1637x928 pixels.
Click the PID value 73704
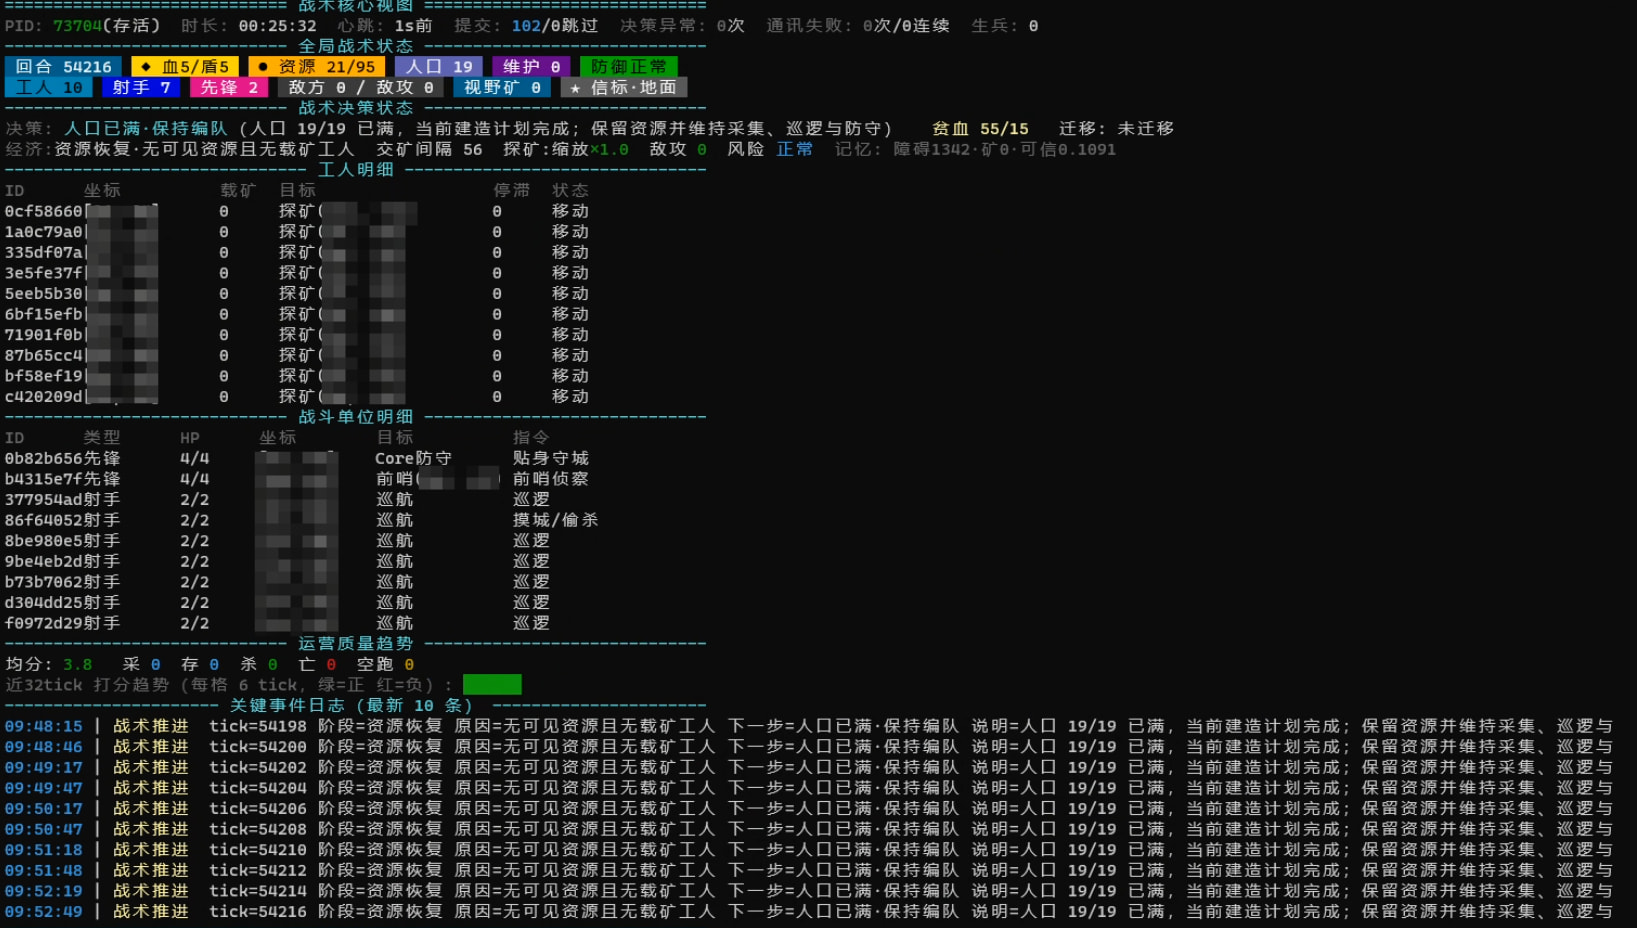coord(77,26)
